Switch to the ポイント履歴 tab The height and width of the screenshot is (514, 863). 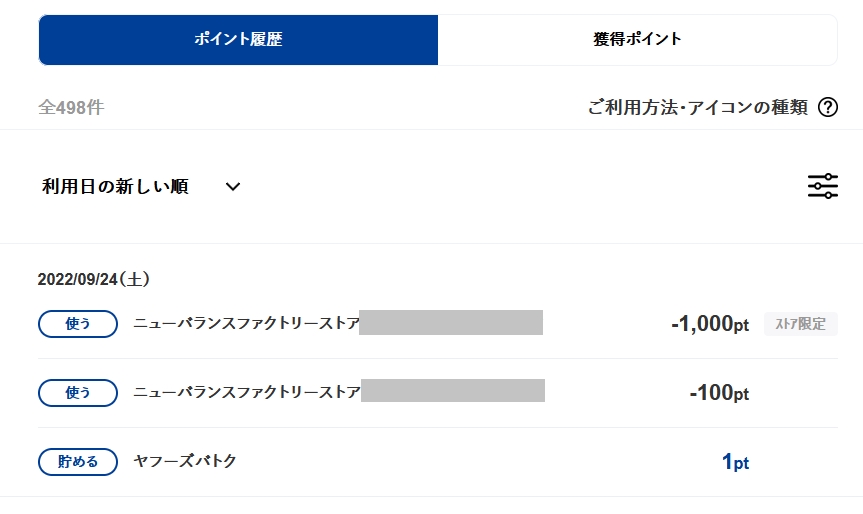238,40
